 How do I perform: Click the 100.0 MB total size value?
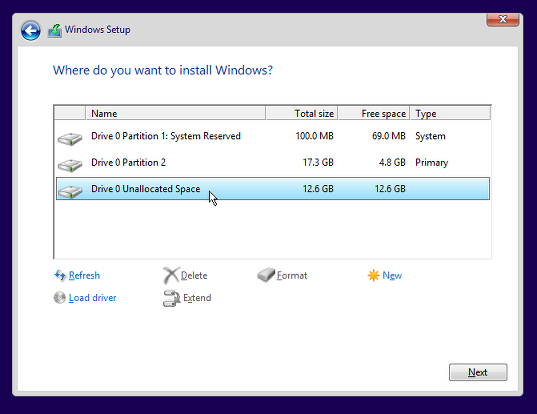(x=314, y=136)
